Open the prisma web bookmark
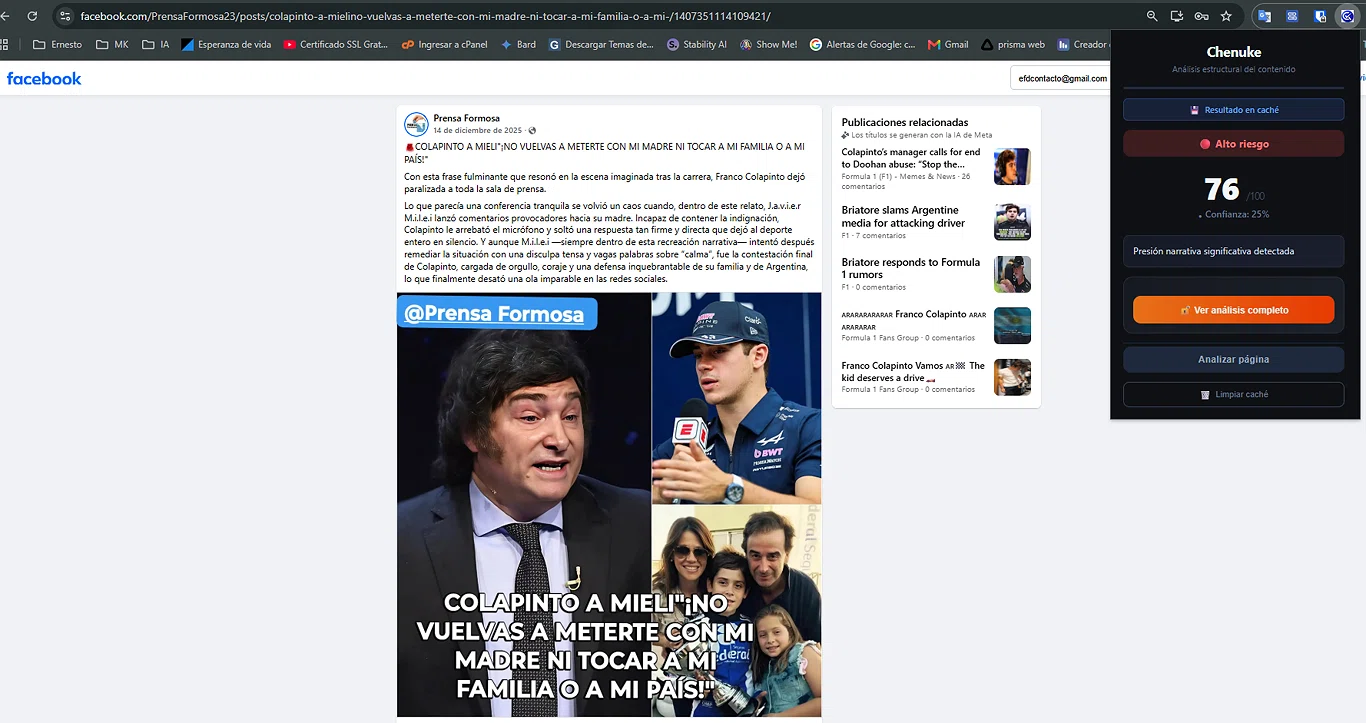1366x723 pixels. [1013, 44]
